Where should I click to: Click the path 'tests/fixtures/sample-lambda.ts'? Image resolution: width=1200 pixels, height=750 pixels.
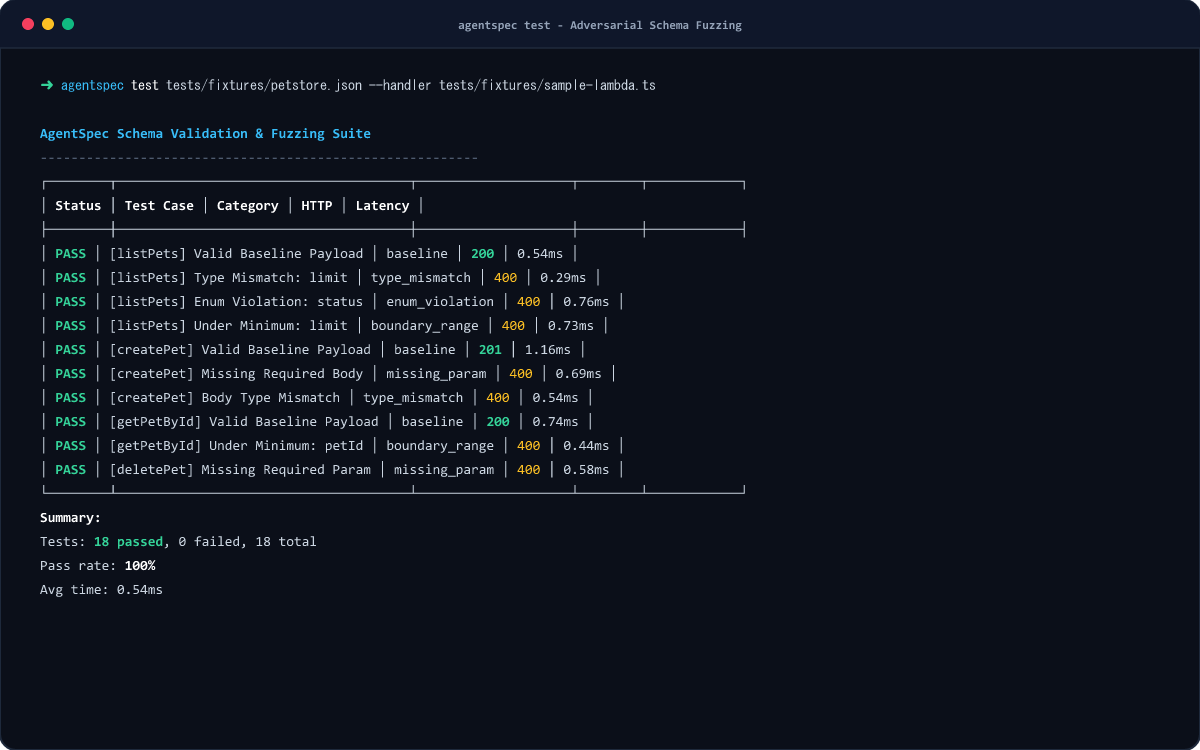tap(547, 86)
